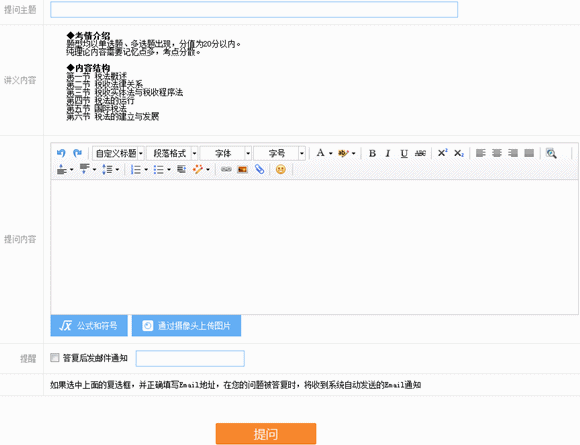The image size is (580, 445).
Task: Click the line height icon
Action: click(x=107, y=169)
